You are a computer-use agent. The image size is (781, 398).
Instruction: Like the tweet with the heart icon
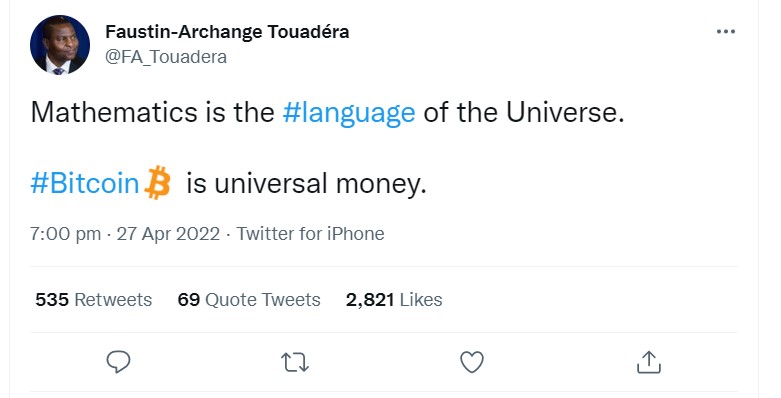click(472, 362)
